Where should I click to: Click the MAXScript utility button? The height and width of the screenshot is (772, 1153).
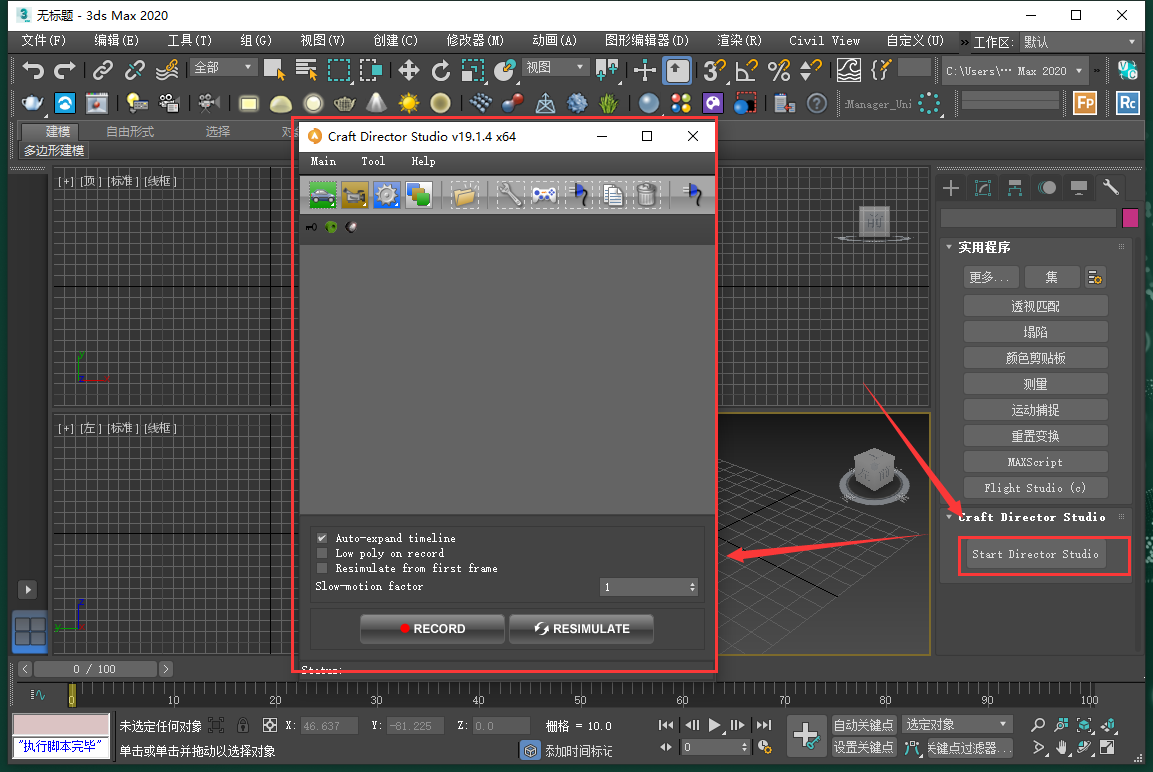[1035, 462]
